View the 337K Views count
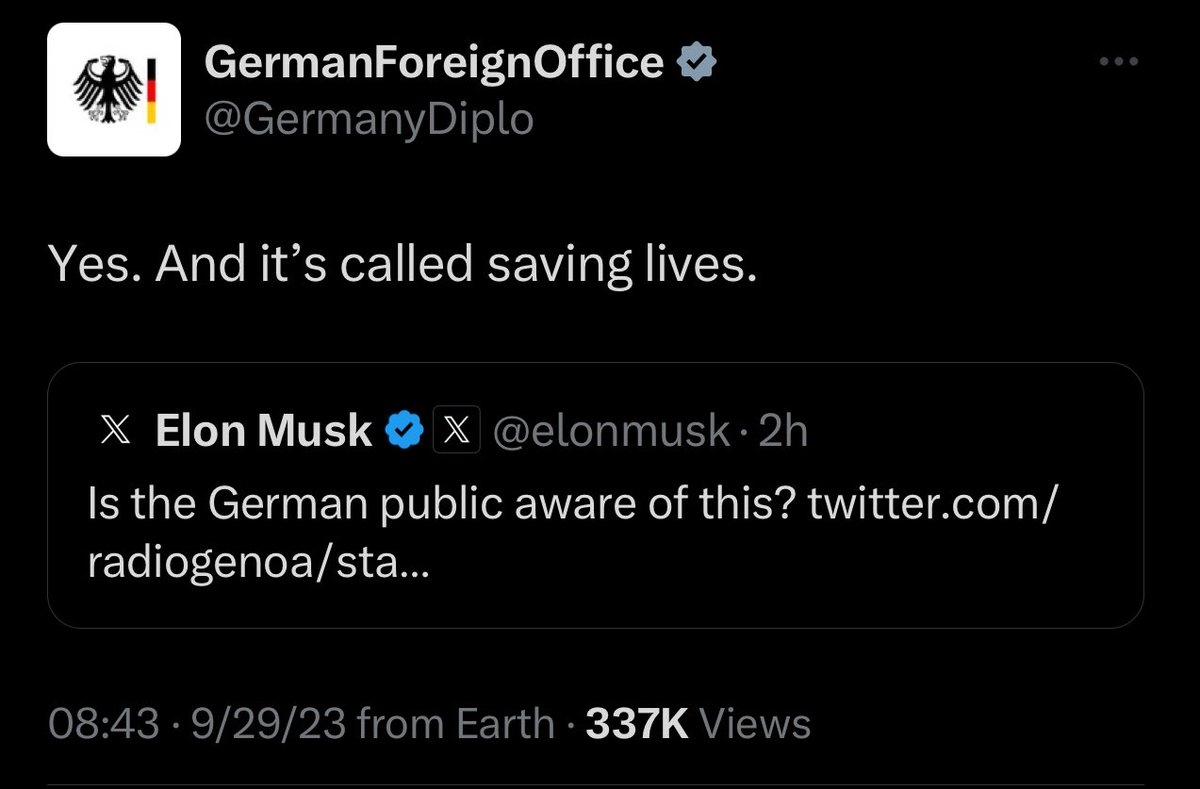The width and height of the screenshot is (1200, 789). point(698,723)
